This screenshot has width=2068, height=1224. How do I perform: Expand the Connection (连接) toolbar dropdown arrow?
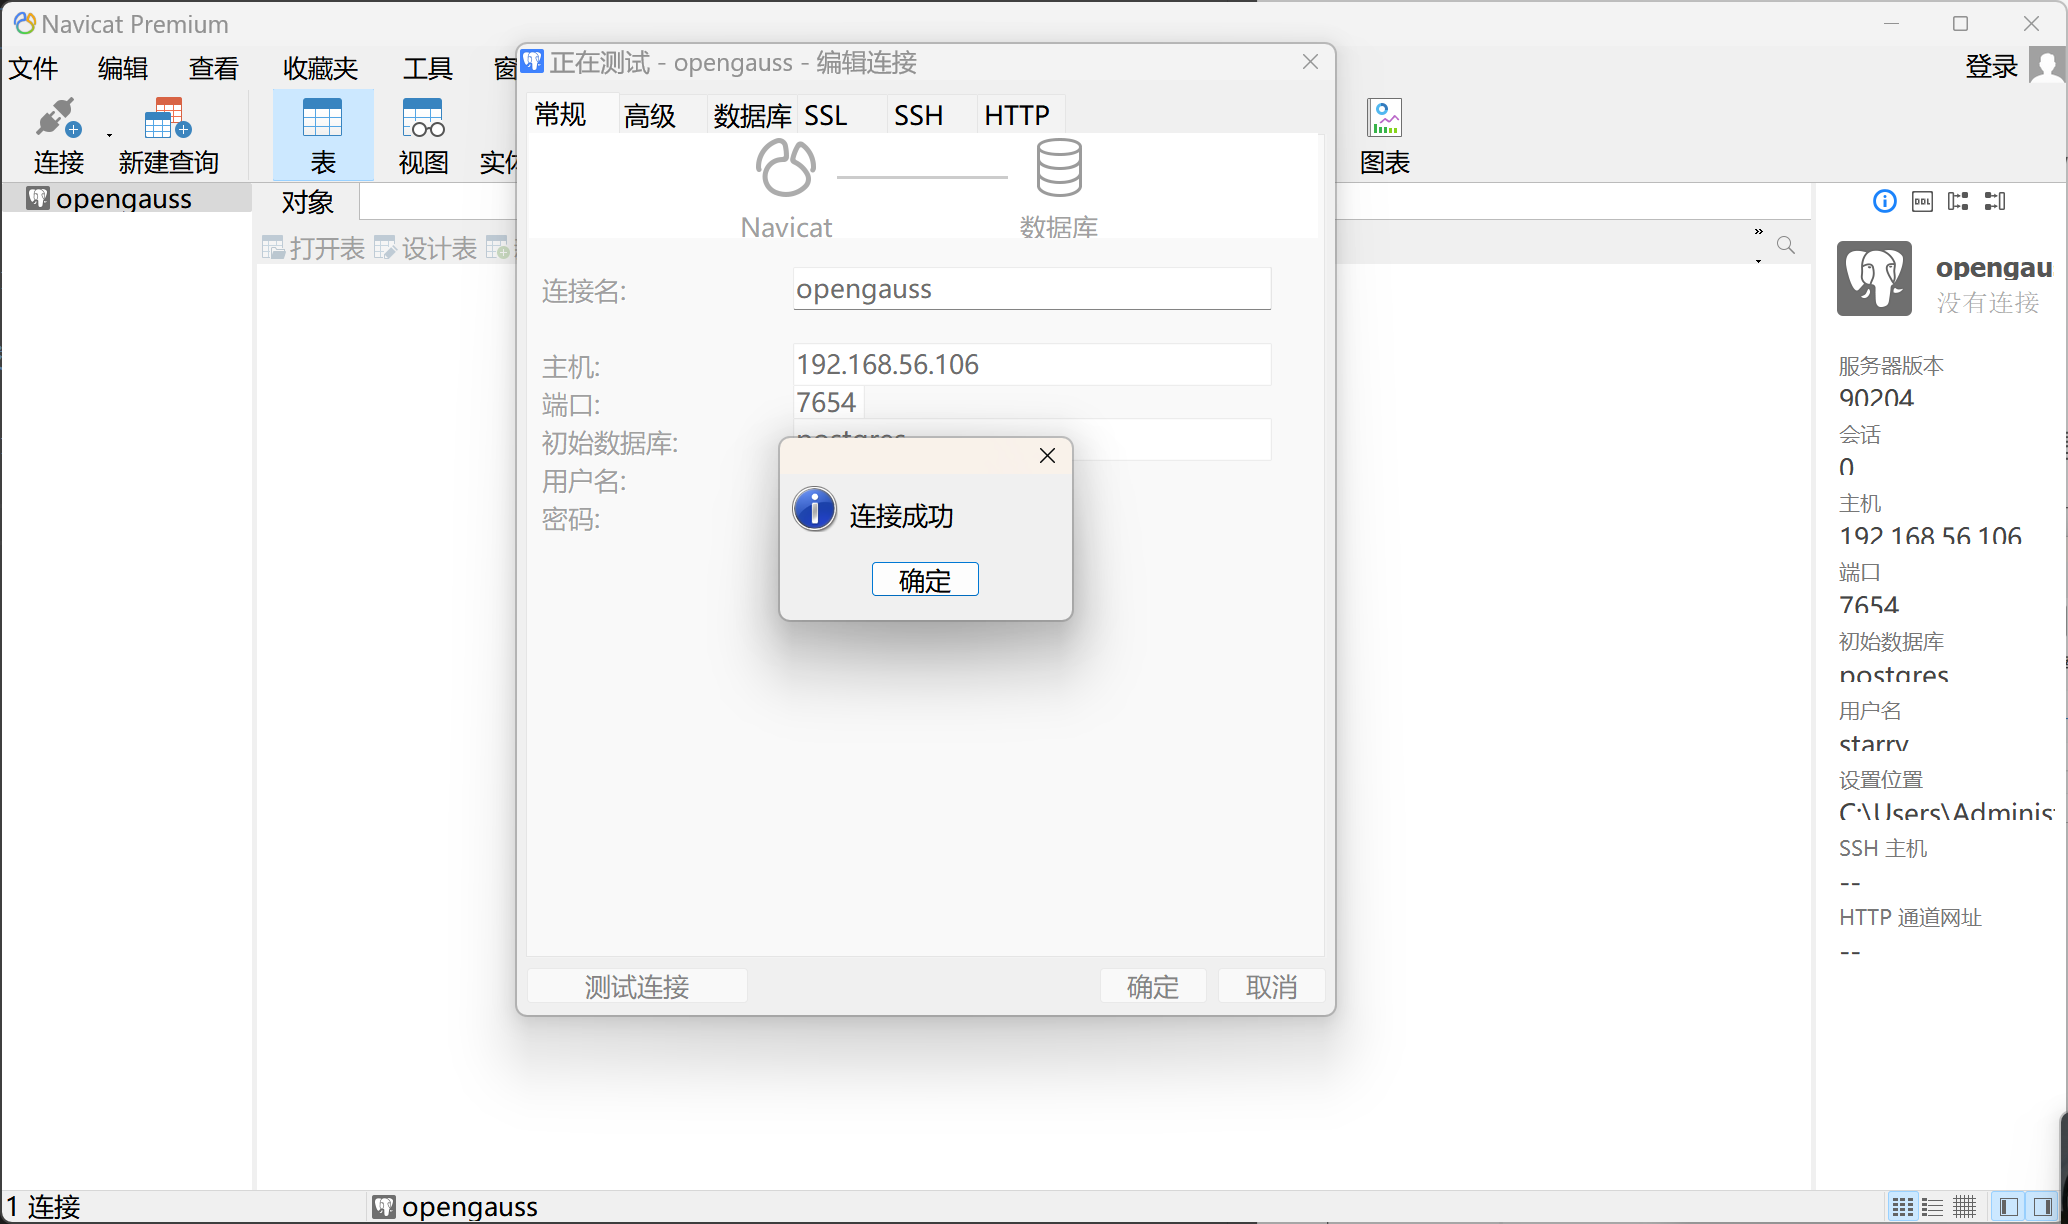tap(109, 135)
